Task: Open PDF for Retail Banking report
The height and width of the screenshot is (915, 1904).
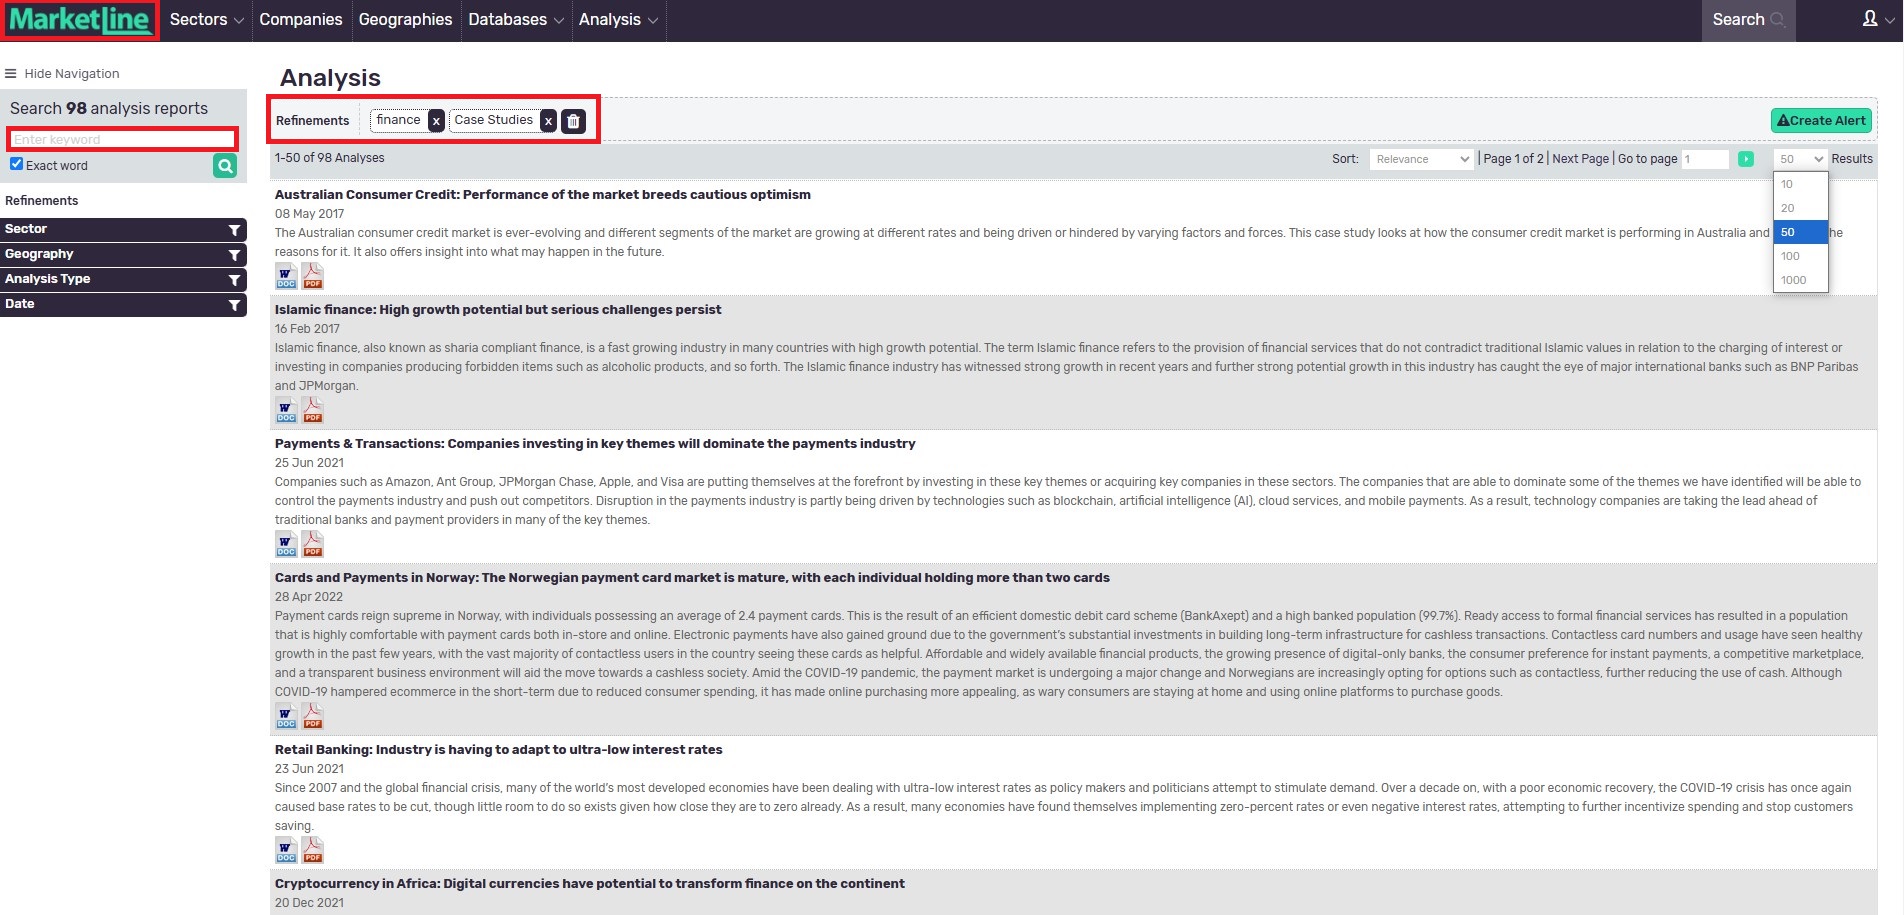Action: pyautogui.click(x=313, y=850)
